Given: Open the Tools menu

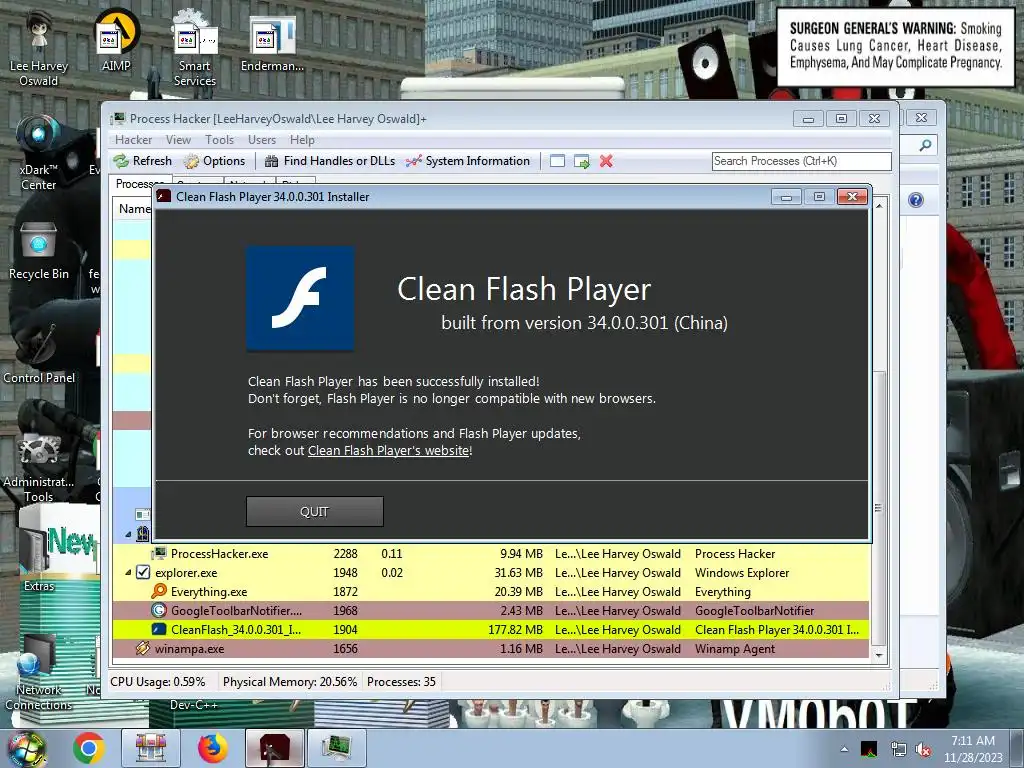Looking at the screenshot, I should pos(219,140).
